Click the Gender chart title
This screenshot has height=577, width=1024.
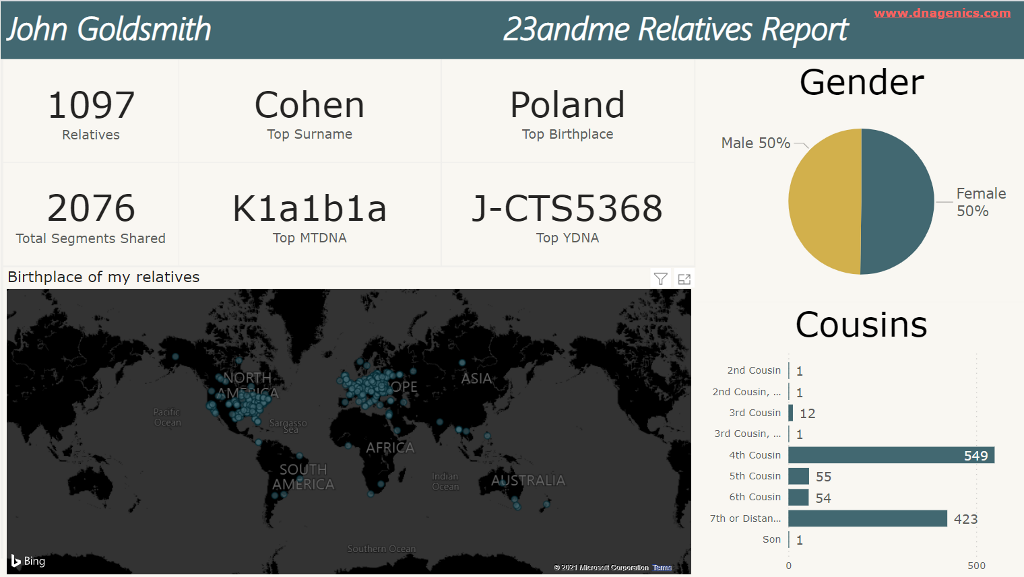pos(861,83)
